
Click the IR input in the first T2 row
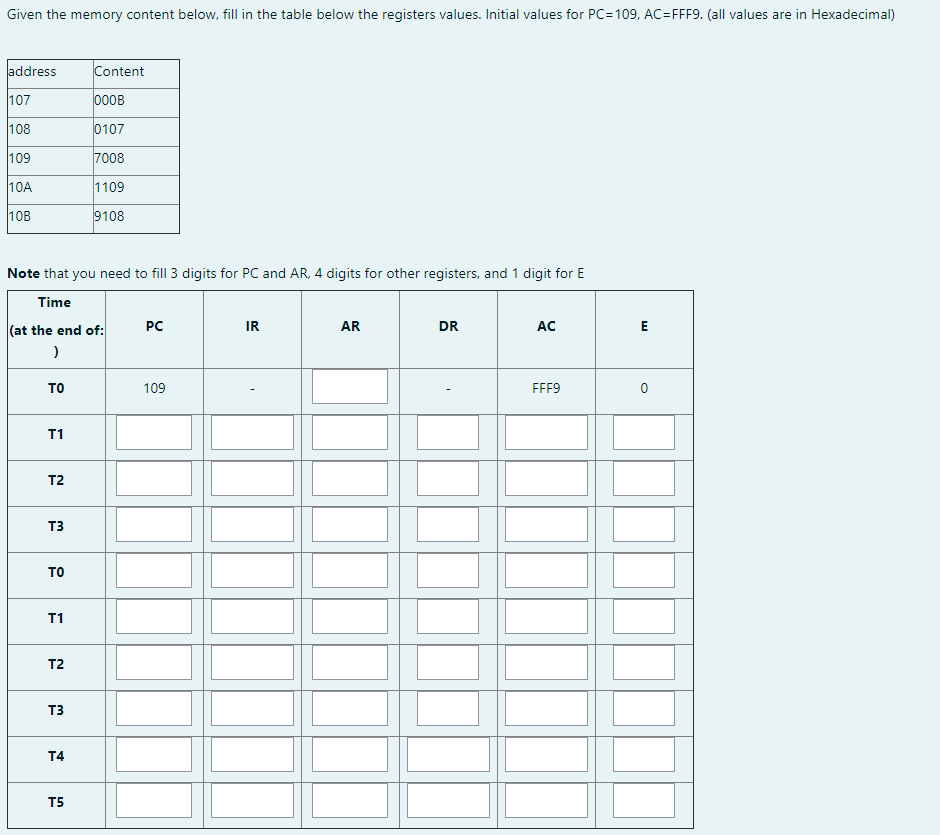252,478
